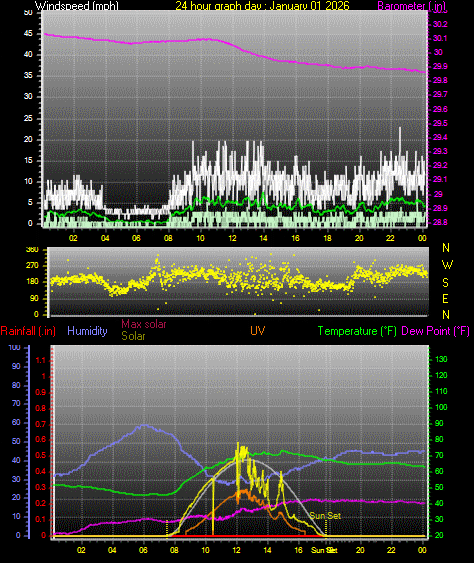This screenshot has width=474, height=563.
Task: Click the '14' hour label under the windspeed graph
Action: point(263,238)
